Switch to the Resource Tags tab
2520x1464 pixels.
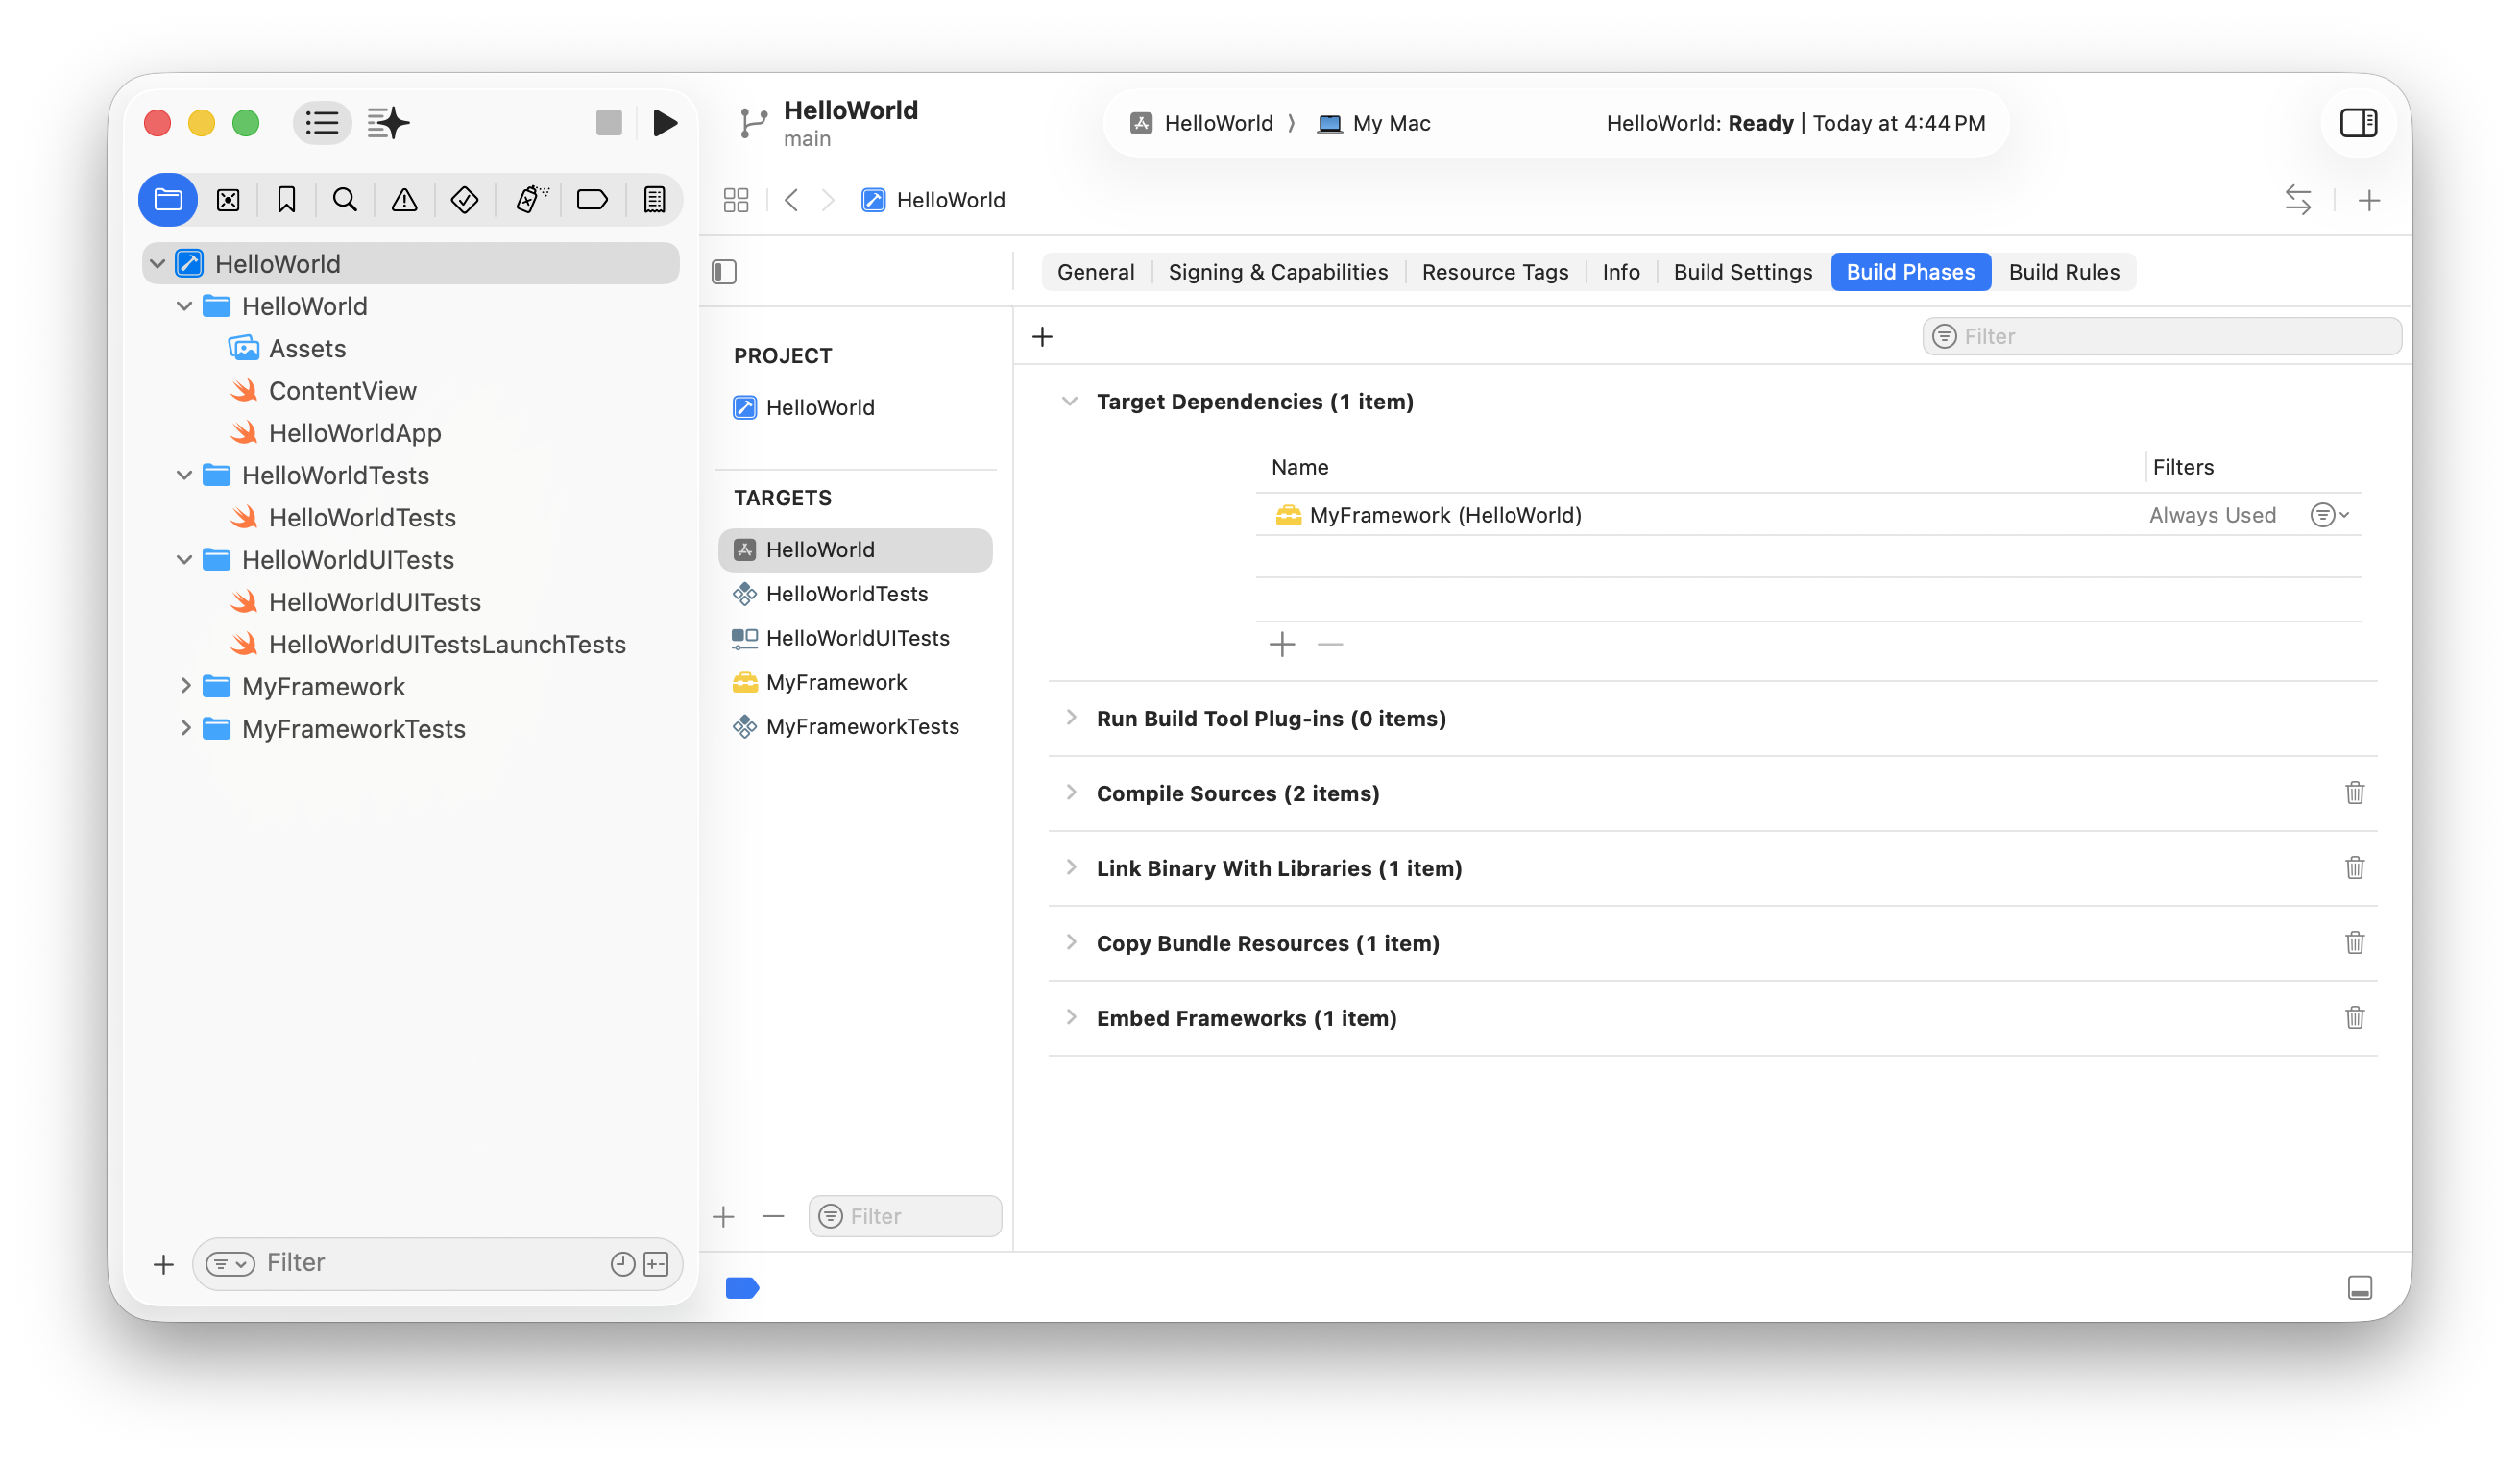pyautogui.click(x=1495, y=272)
